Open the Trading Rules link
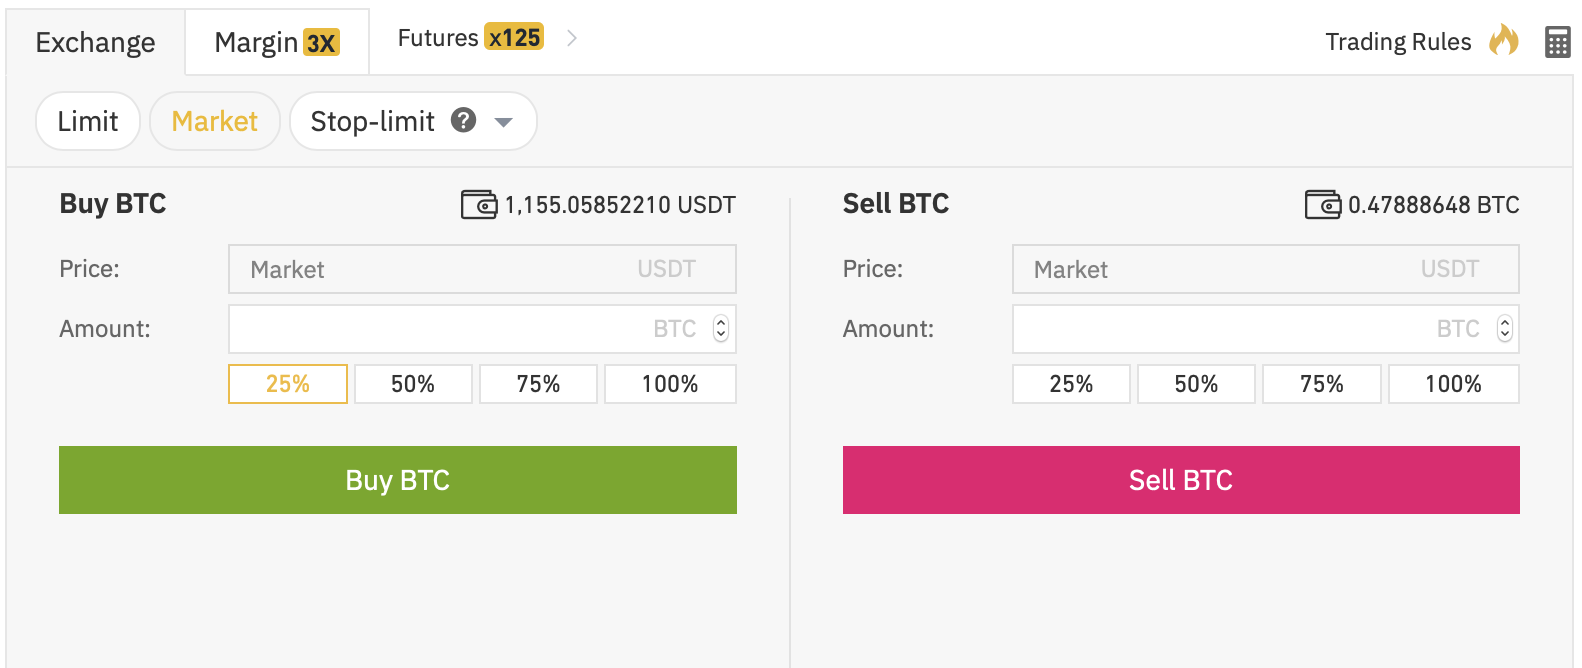Screen dimensions: 1582x668 [1397, 42]
